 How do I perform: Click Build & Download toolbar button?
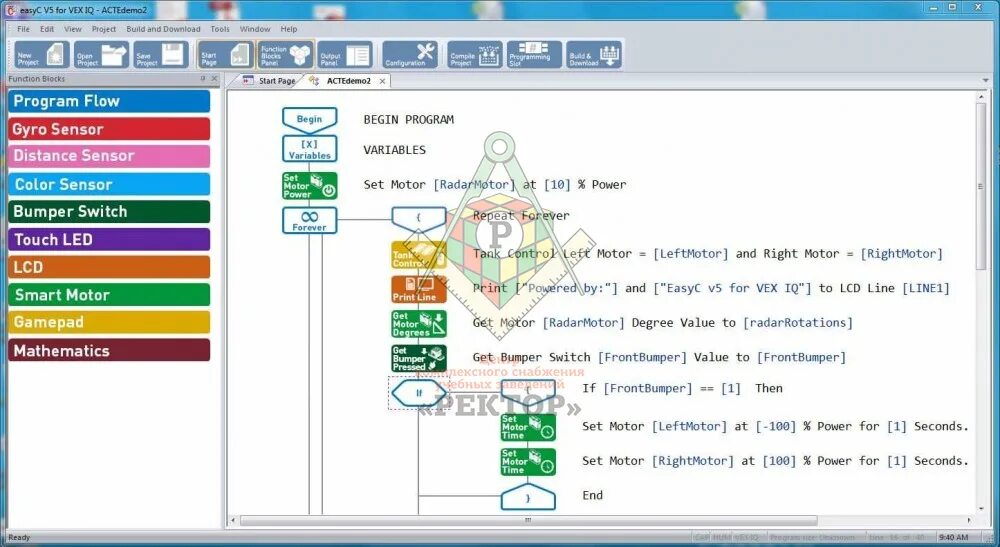coord(594,55)
